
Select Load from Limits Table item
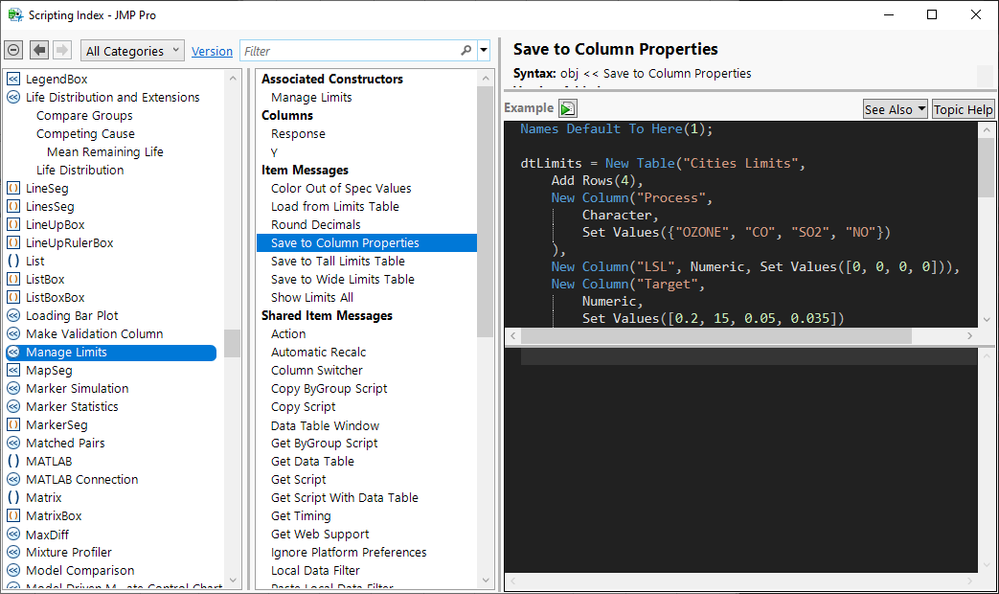[x=334, y=206]
